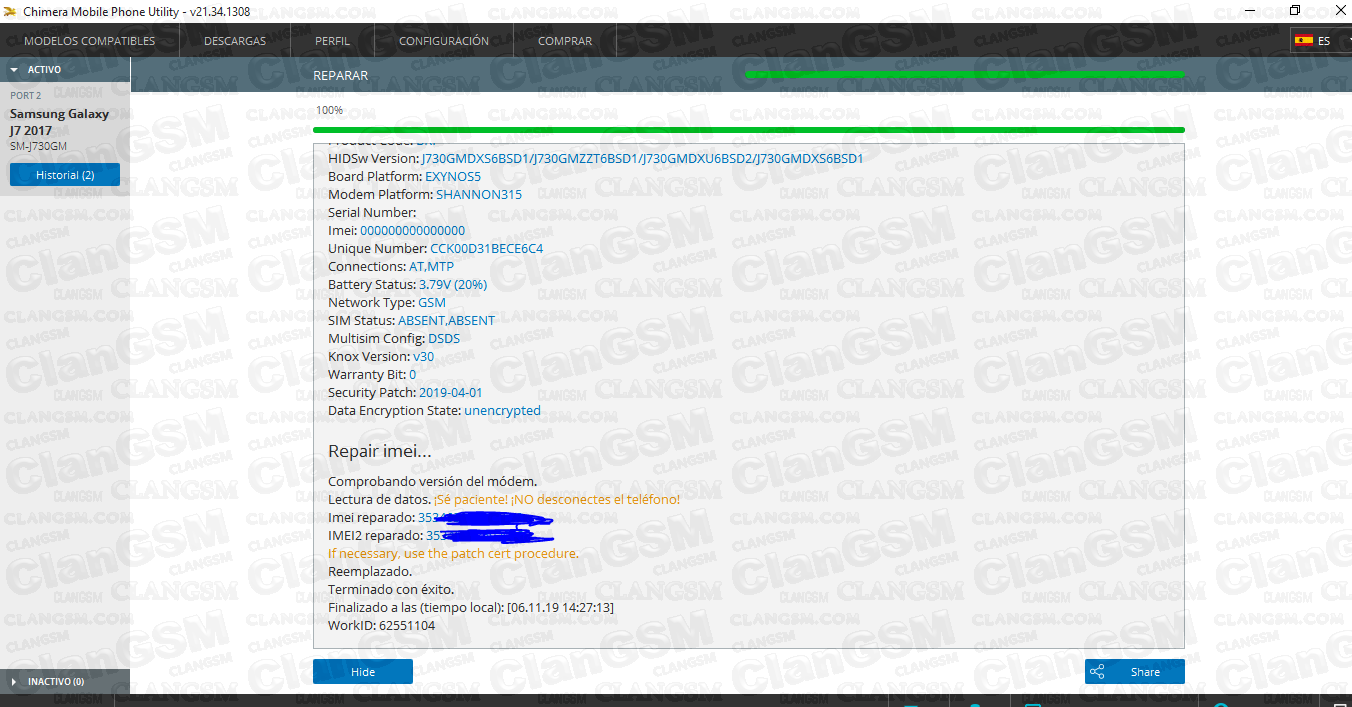Click the PORT 2 label
Image resolution: width=1352 pixels, height=707 pixels.
[x=26, y=96]
